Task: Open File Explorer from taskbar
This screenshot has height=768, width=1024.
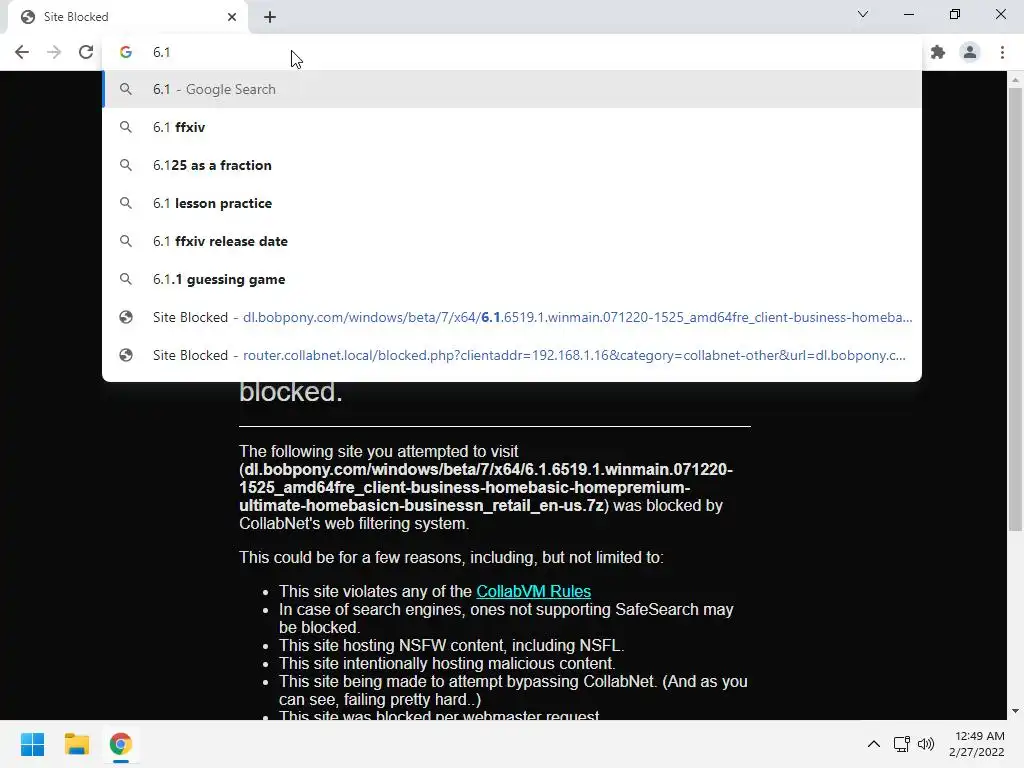Action: pos(76,744)
